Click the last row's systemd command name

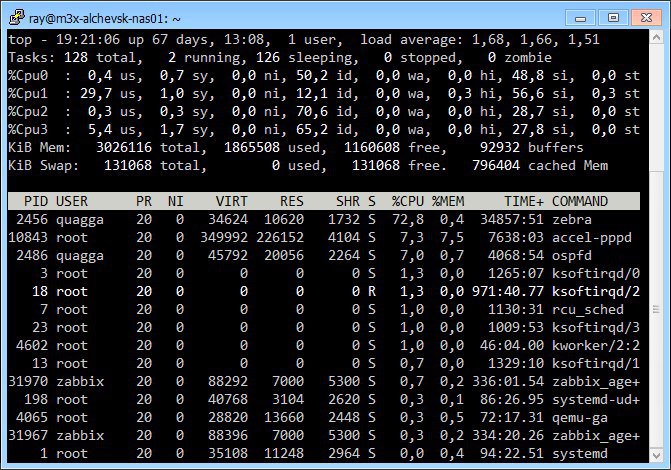pos(580,453)
